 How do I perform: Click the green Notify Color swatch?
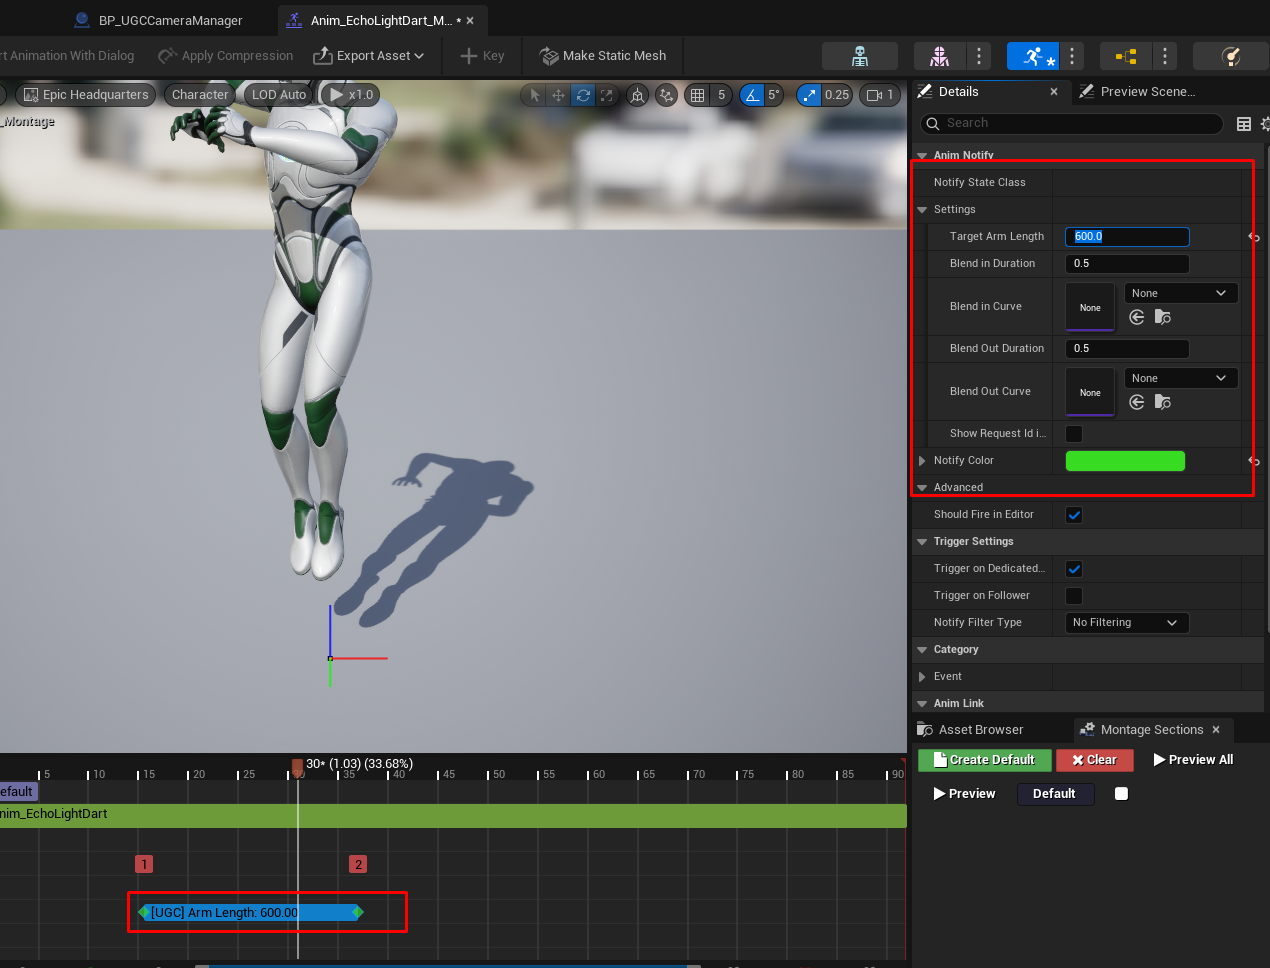[1125, 461]
